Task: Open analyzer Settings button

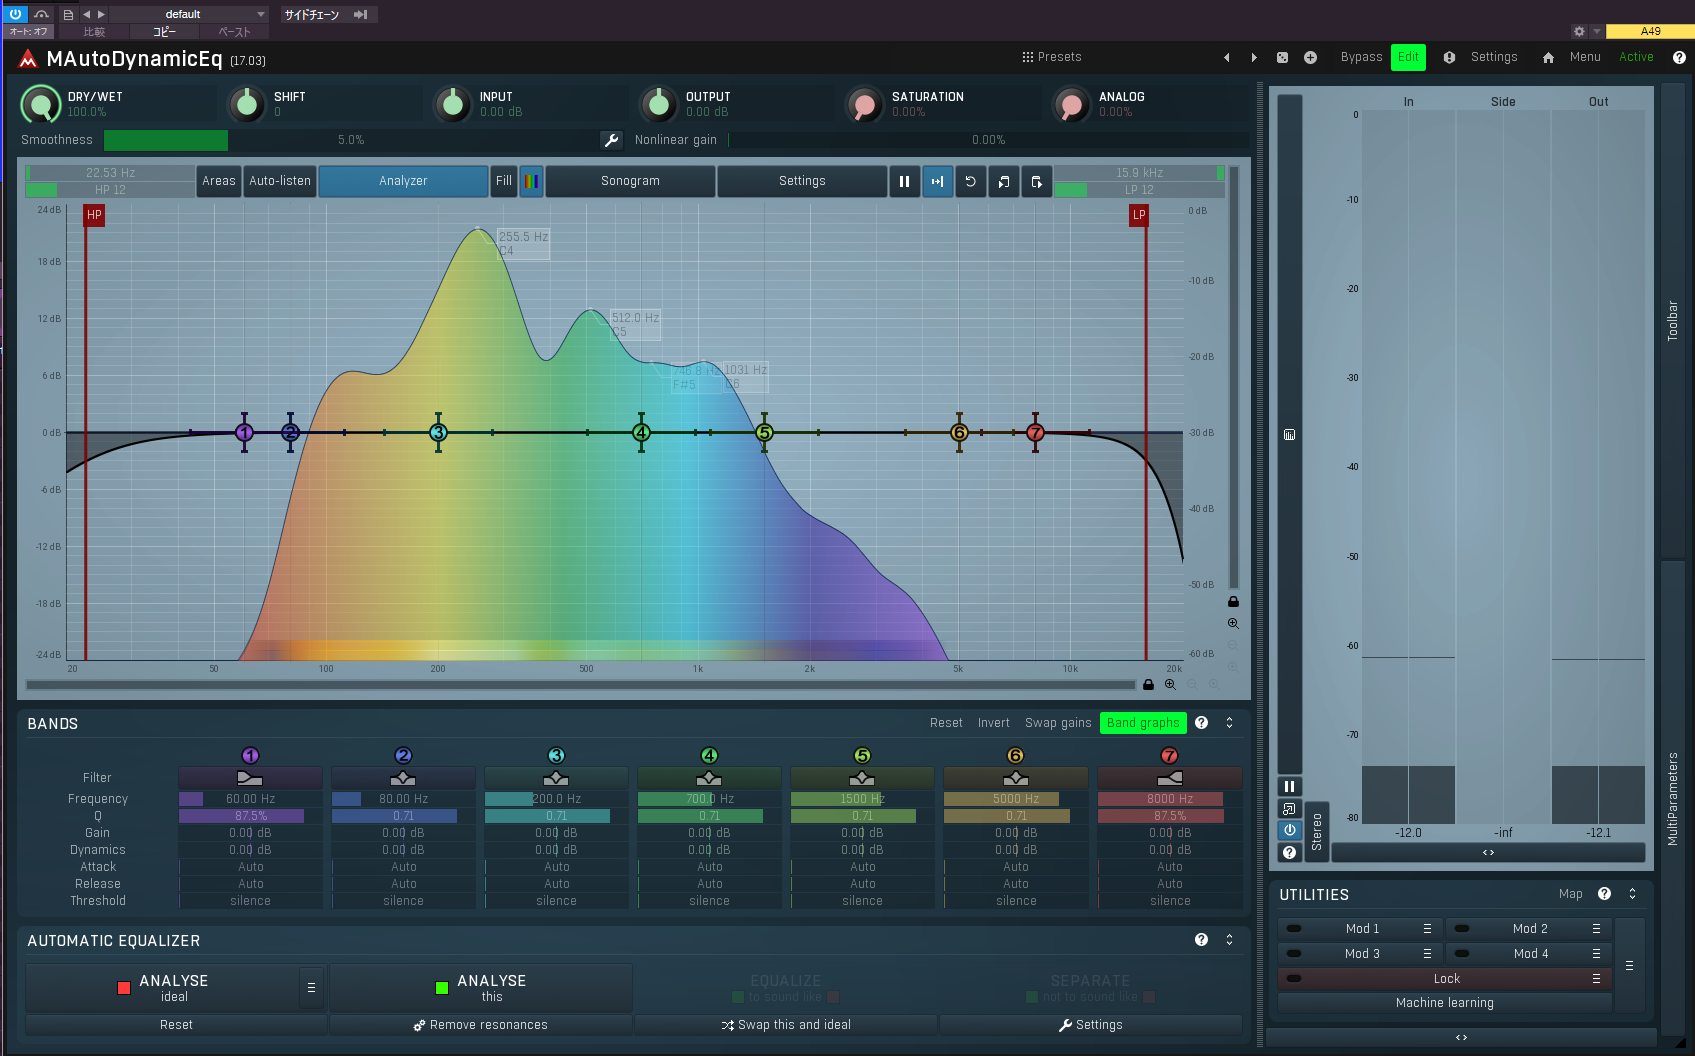Action: [x=802, y=181]
